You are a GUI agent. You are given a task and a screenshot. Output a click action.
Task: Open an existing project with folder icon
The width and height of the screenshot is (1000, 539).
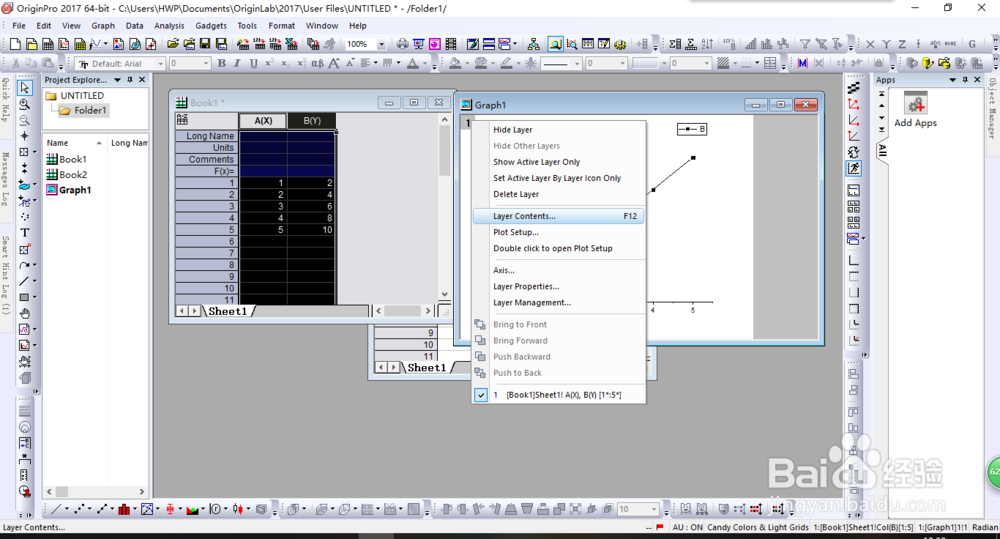[x=173, y=44]
